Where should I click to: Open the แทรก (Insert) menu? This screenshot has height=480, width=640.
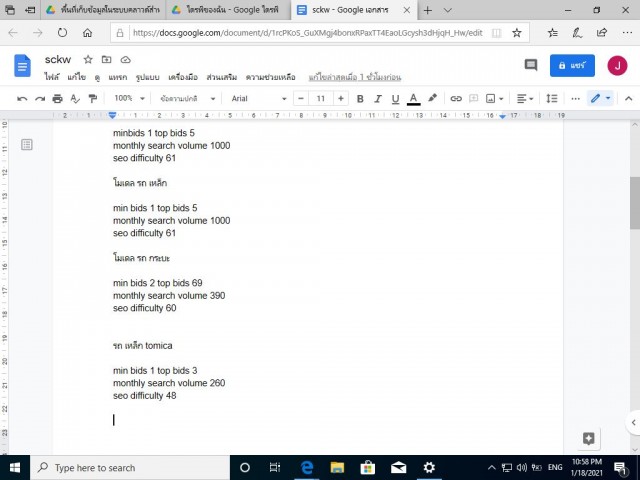click(x=118, y=77)
